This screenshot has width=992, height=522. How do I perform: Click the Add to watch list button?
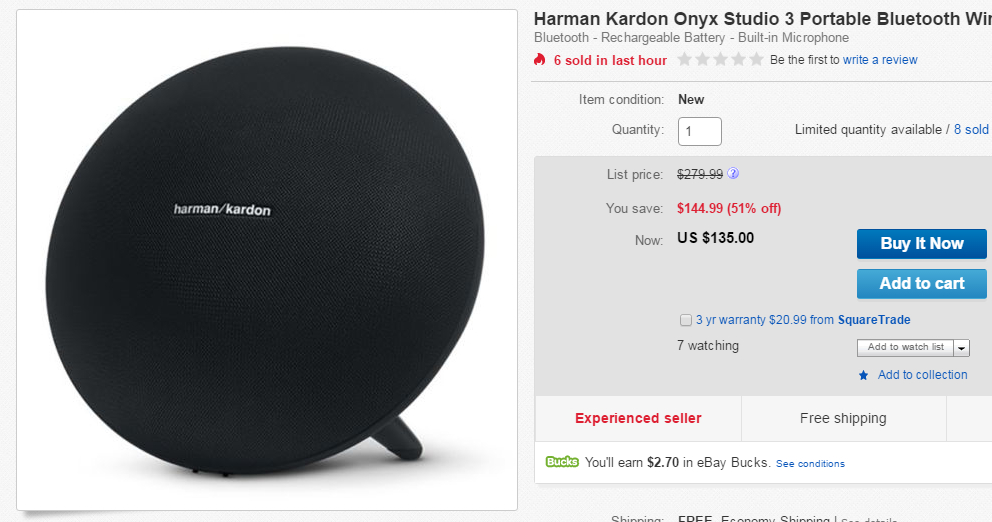pos(905,347)
